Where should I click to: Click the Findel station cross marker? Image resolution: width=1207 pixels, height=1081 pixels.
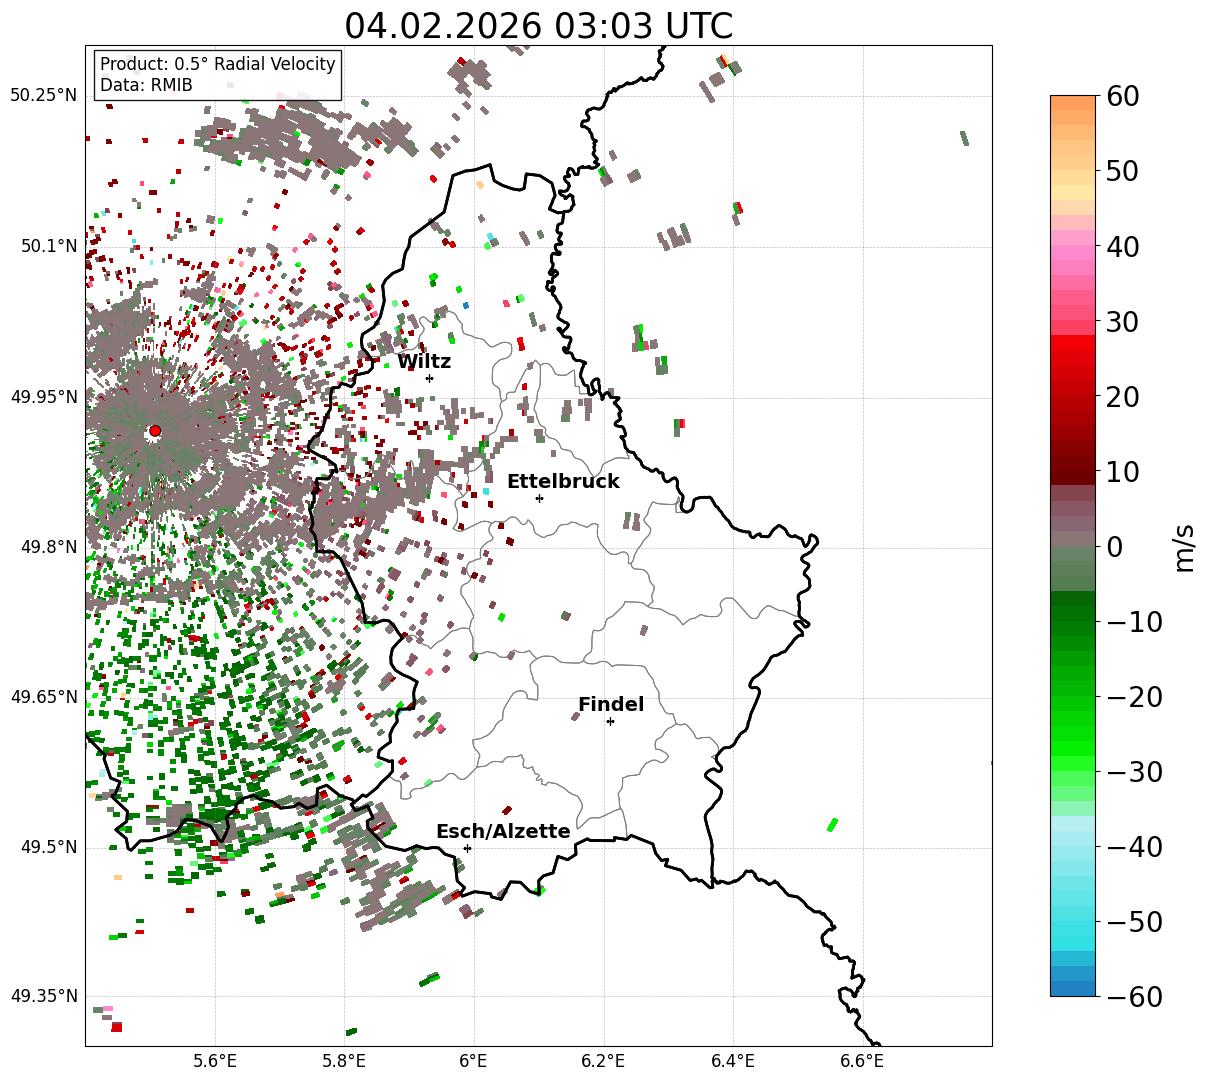coord(610,721)
